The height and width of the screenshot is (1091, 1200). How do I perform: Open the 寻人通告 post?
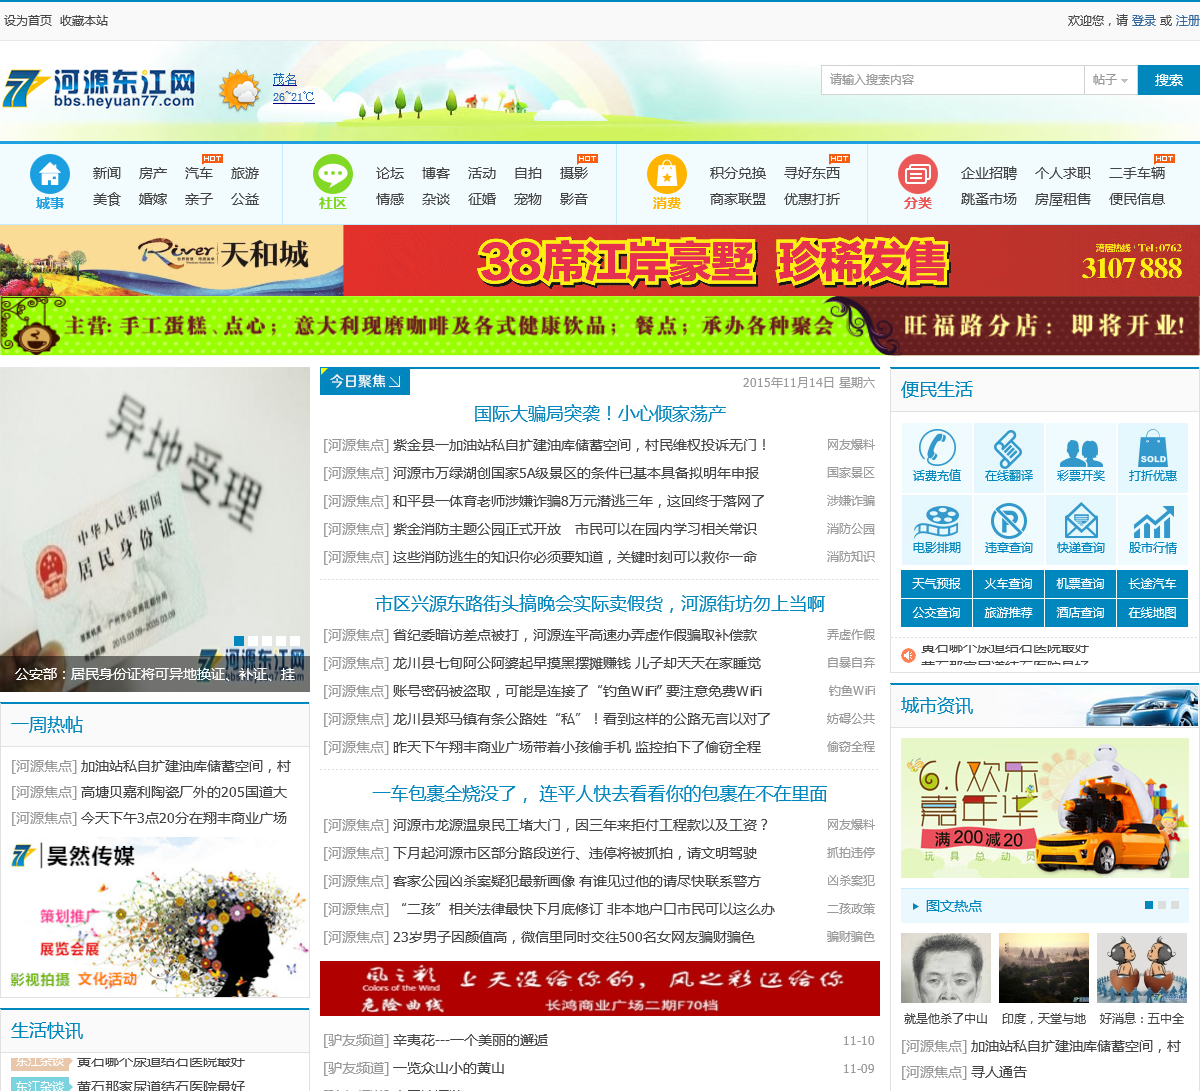pyautogui.click(x=998, y=1072)
